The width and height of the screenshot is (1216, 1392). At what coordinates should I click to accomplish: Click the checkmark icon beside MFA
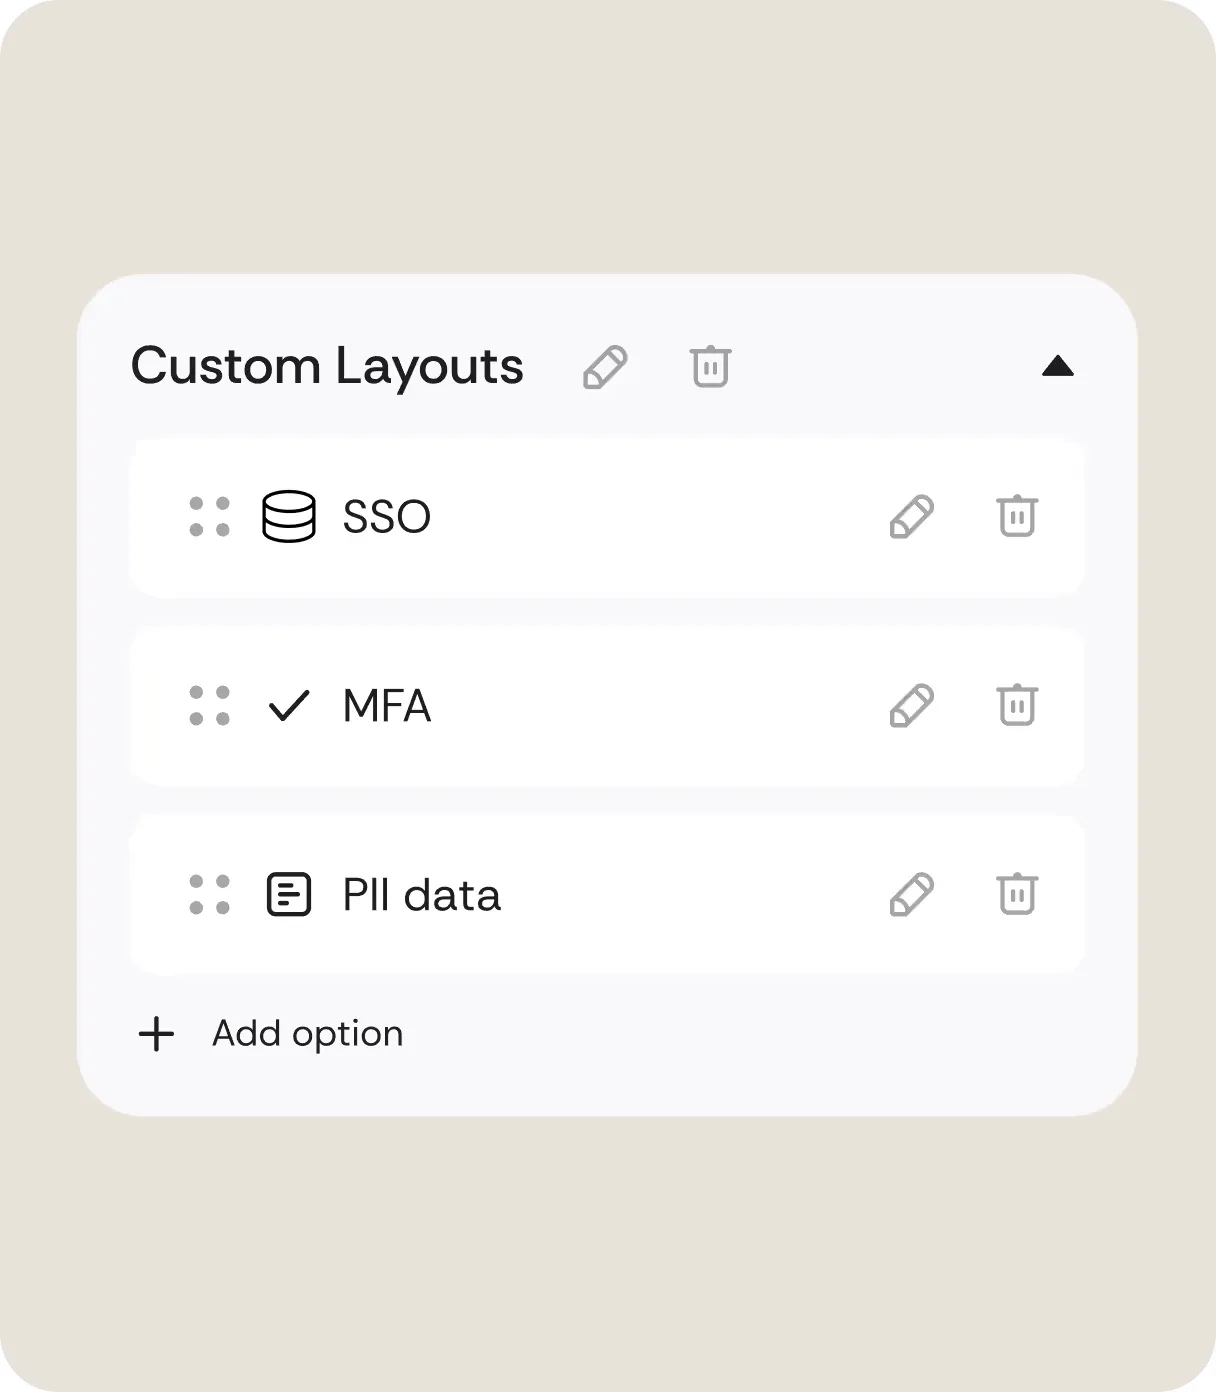click(x=290, y=707)
